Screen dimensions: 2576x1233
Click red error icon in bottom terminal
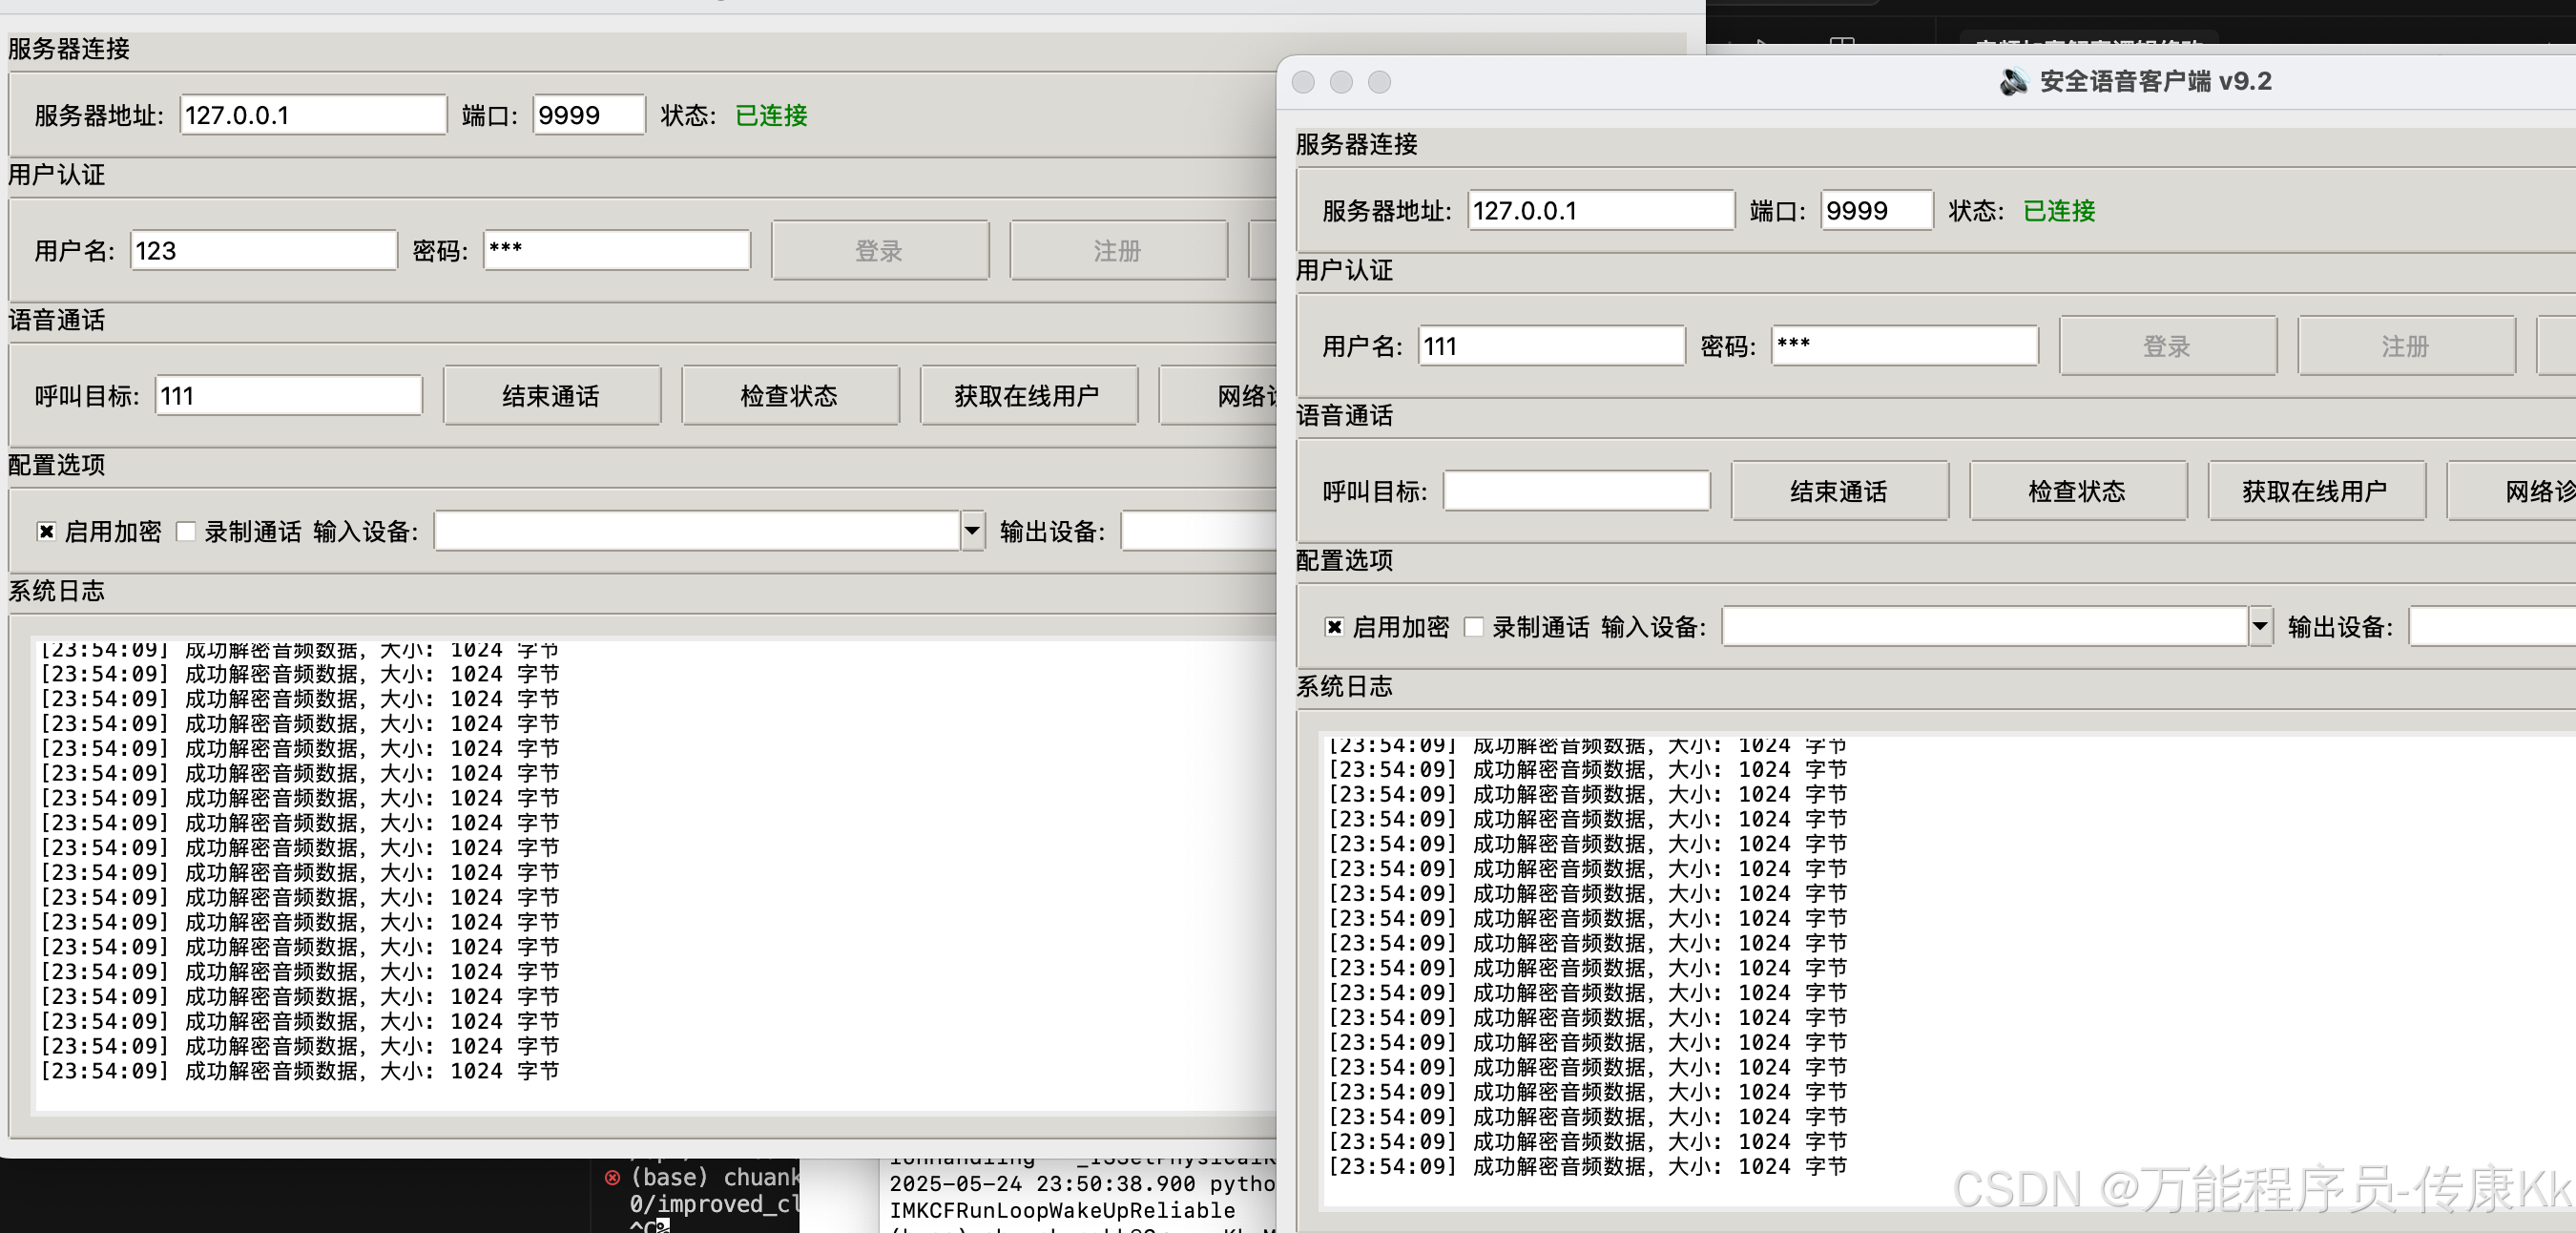point(612,1177)
